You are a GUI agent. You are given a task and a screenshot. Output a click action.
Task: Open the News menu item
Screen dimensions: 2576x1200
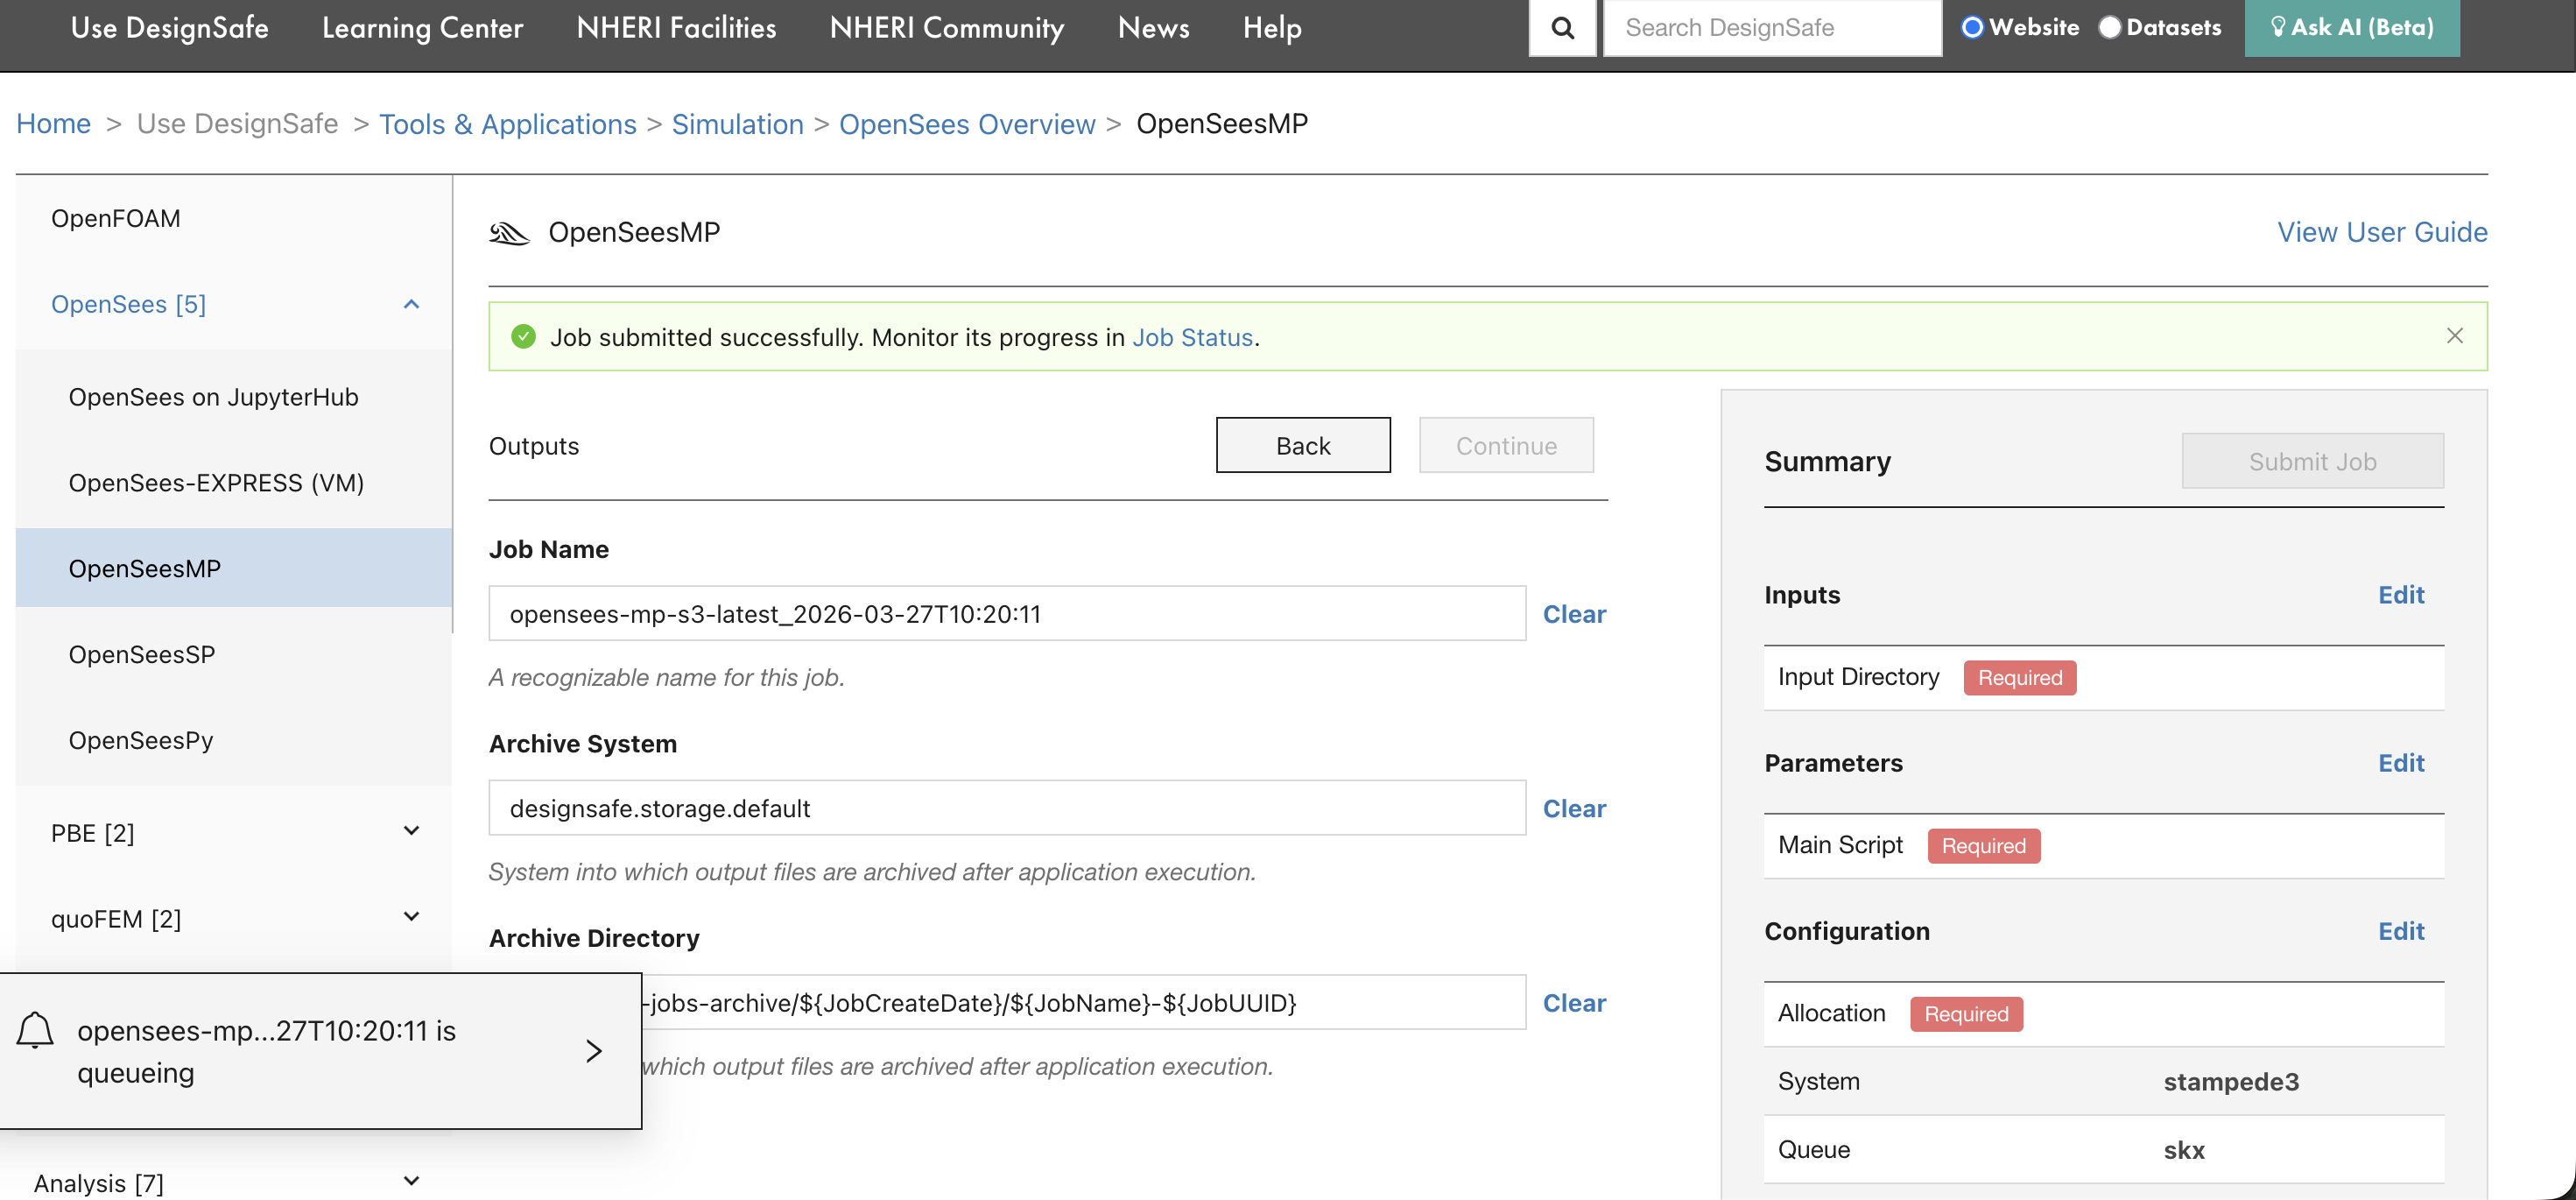click(x=1153, y=28)
